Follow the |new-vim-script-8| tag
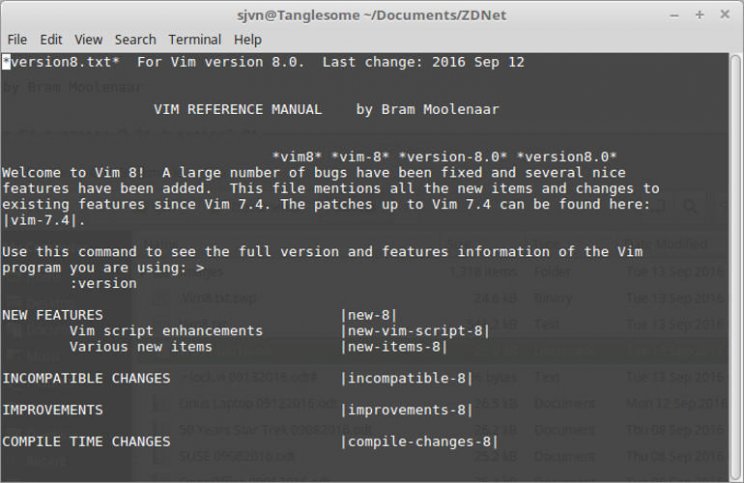 (x=415, y=331)
